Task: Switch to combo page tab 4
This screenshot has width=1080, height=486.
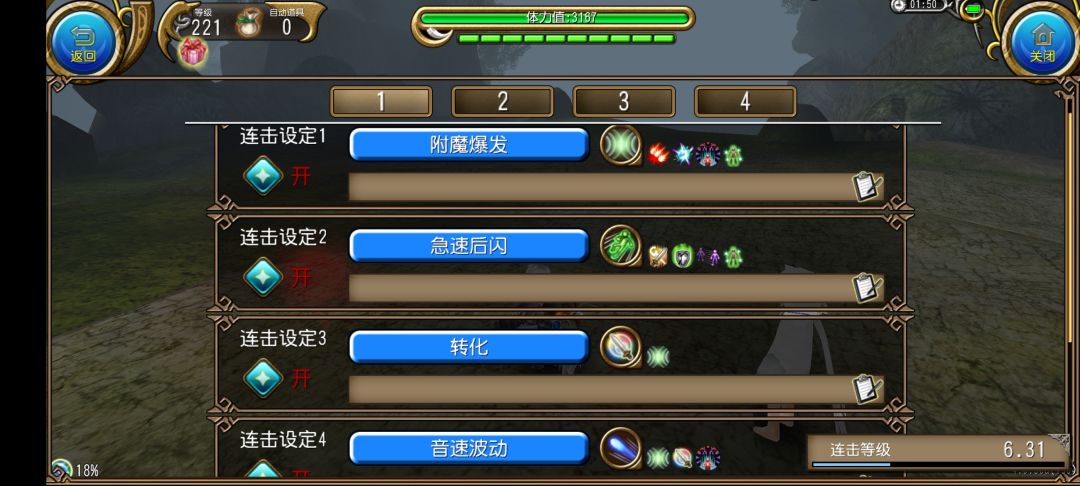Action: pyautogui.click(x=745, y=102)
